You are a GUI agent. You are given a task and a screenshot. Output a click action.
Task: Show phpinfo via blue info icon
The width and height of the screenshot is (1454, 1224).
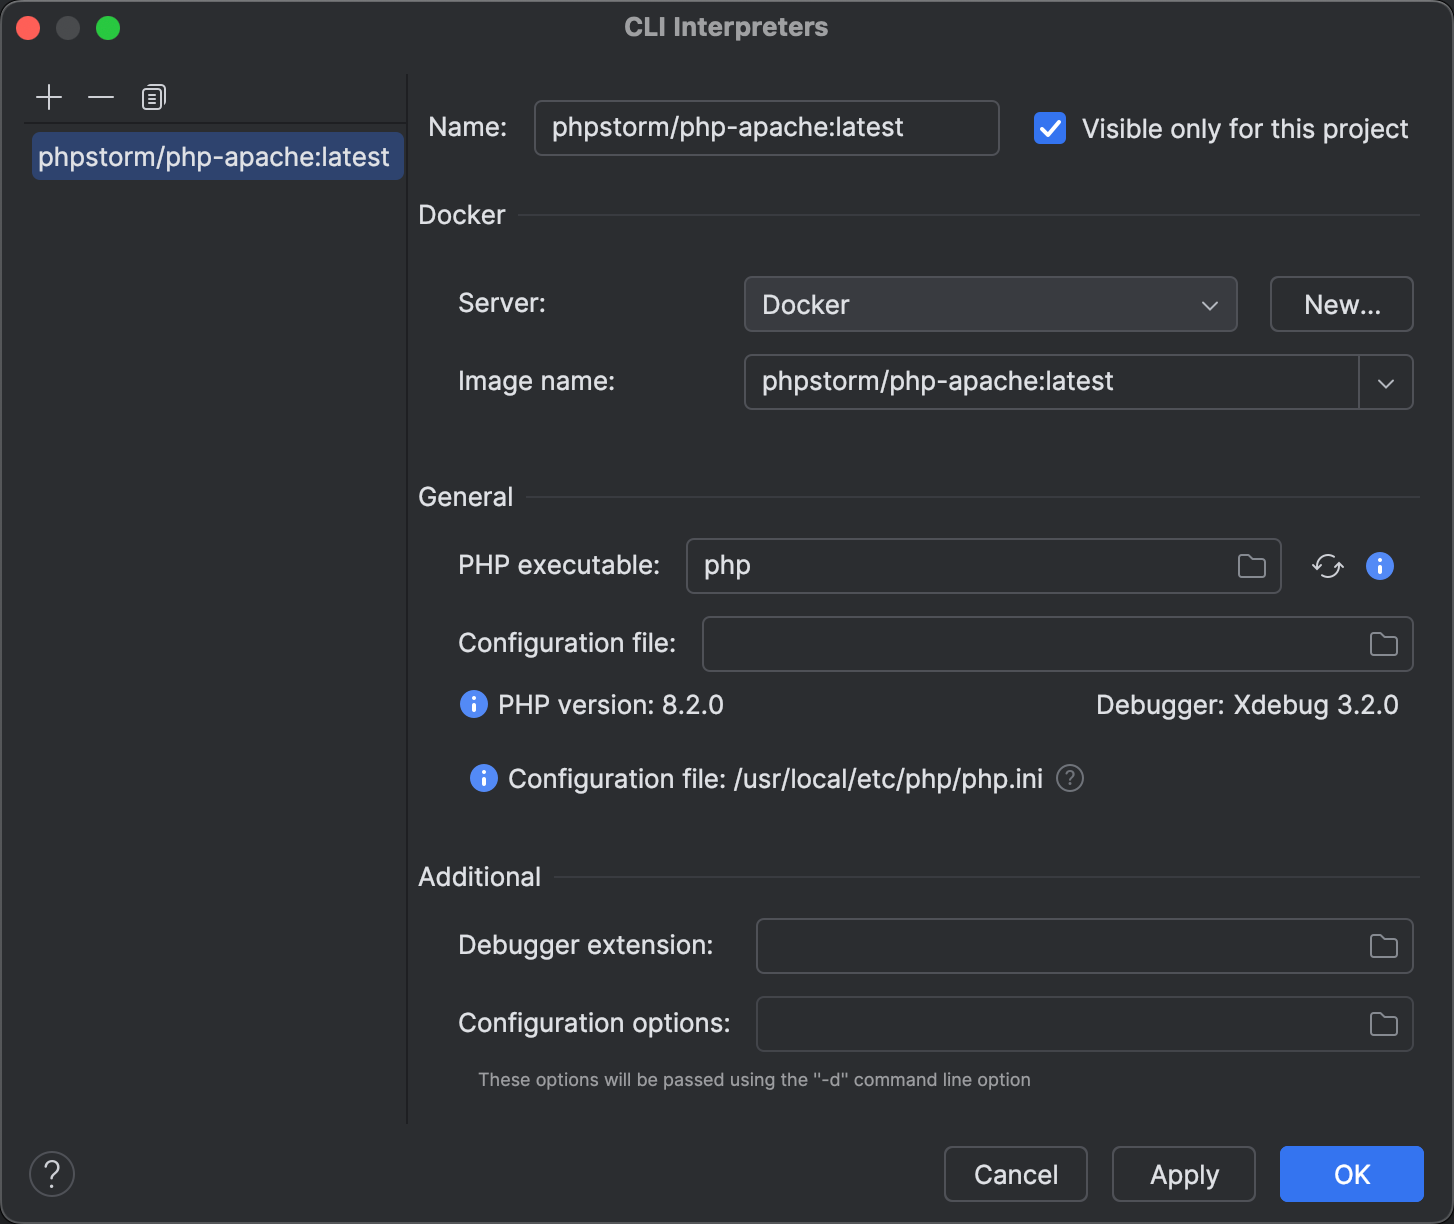(x=1379, y=566)
